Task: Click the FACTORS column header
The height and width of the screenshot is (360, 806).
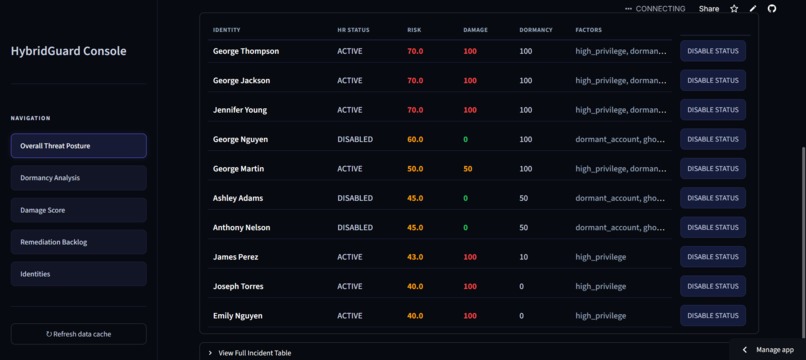Action: point(589,30)
